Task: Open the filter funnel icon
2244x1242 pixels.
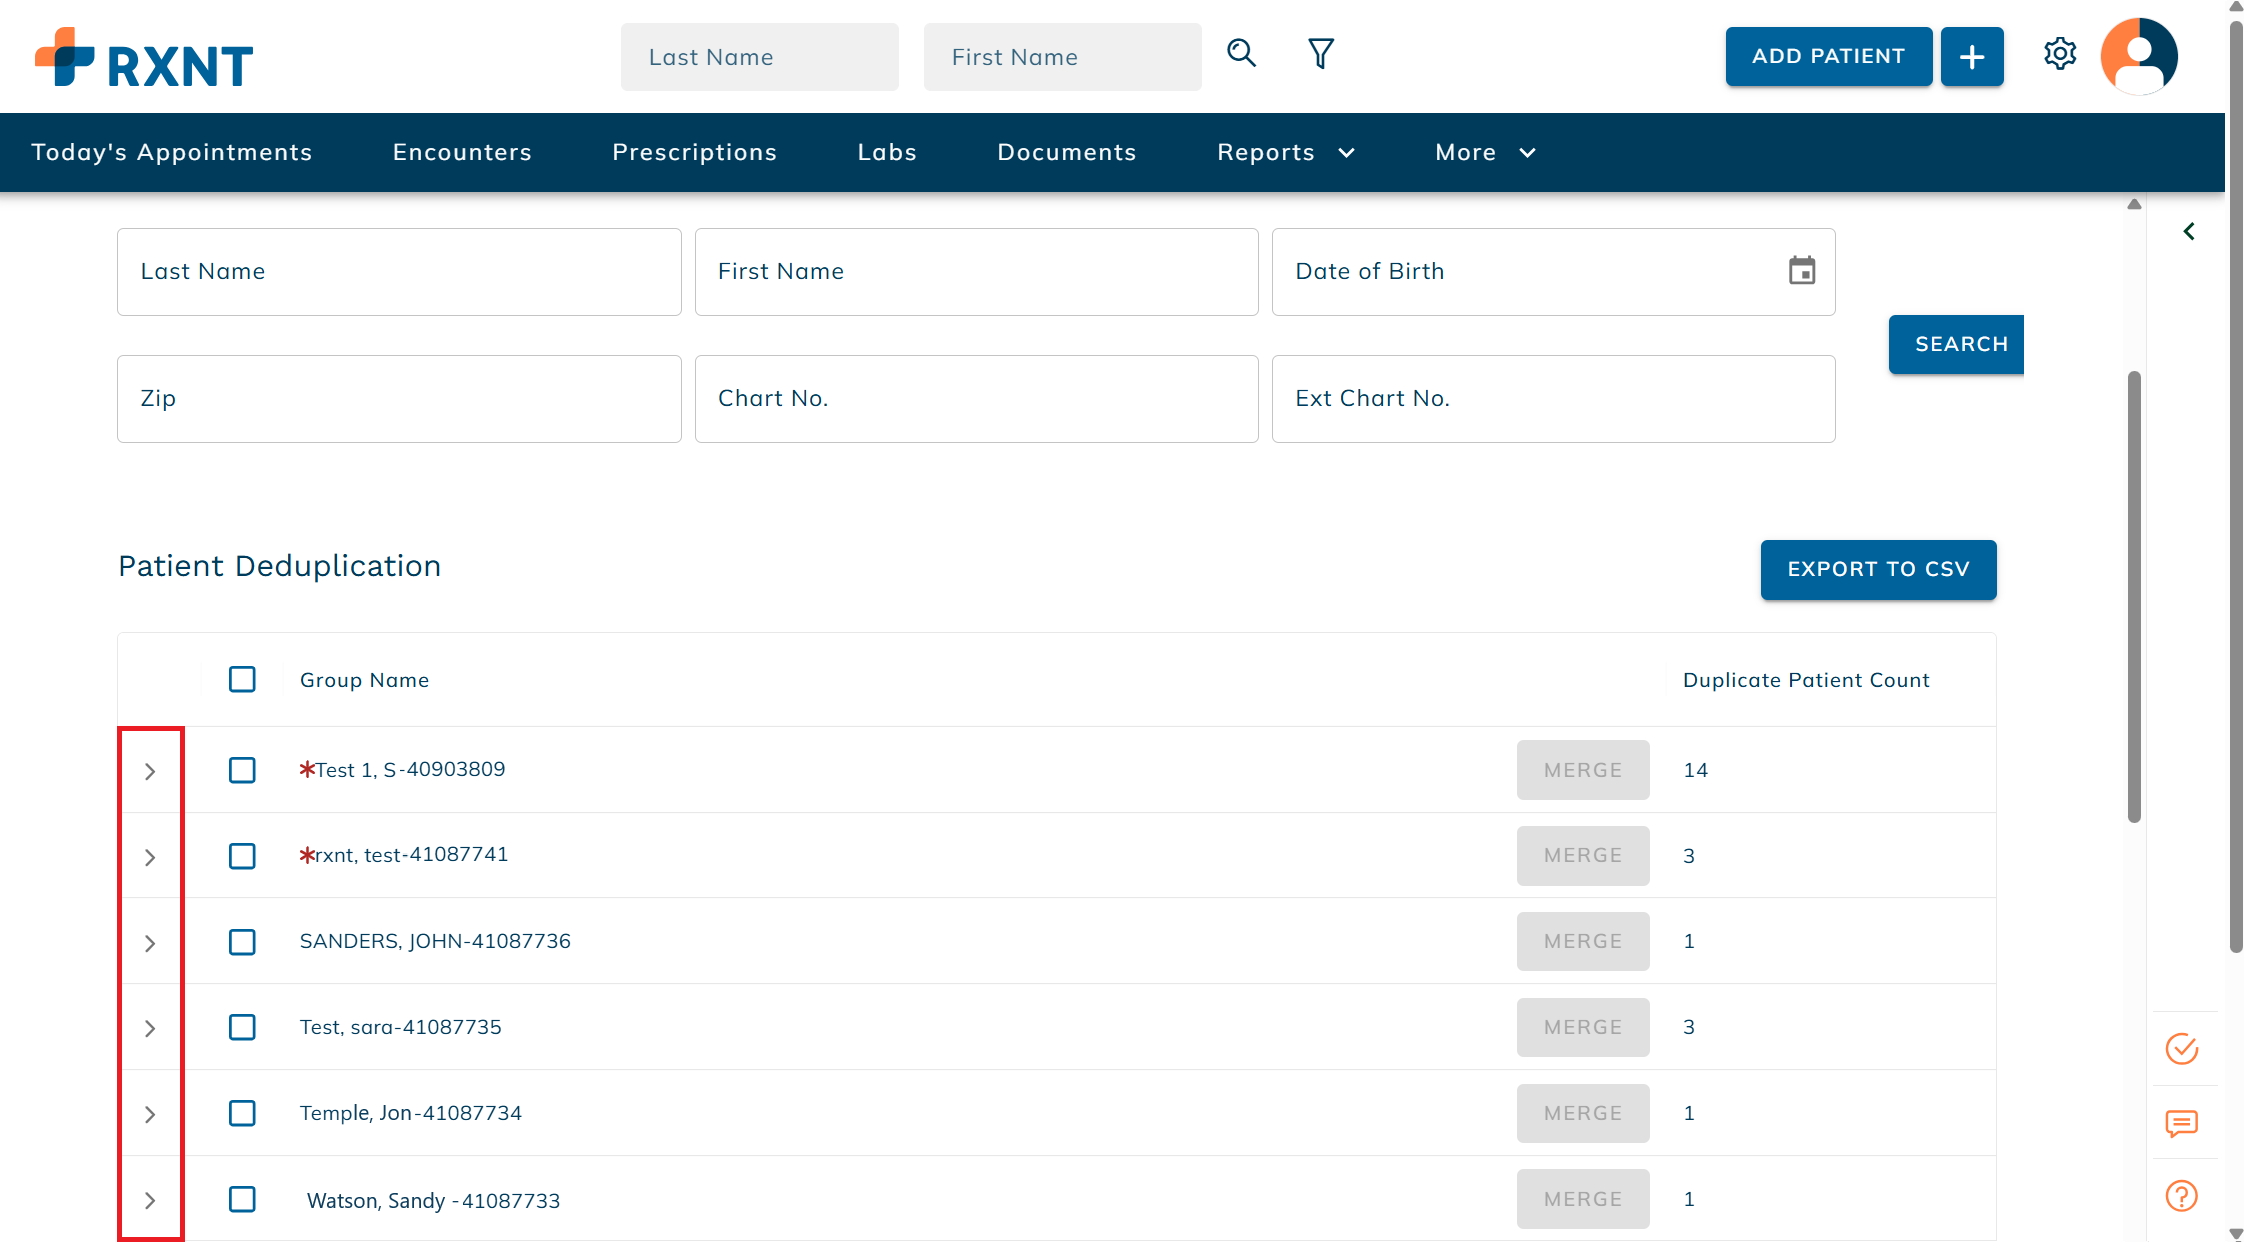Action: tap(1321, 53)
